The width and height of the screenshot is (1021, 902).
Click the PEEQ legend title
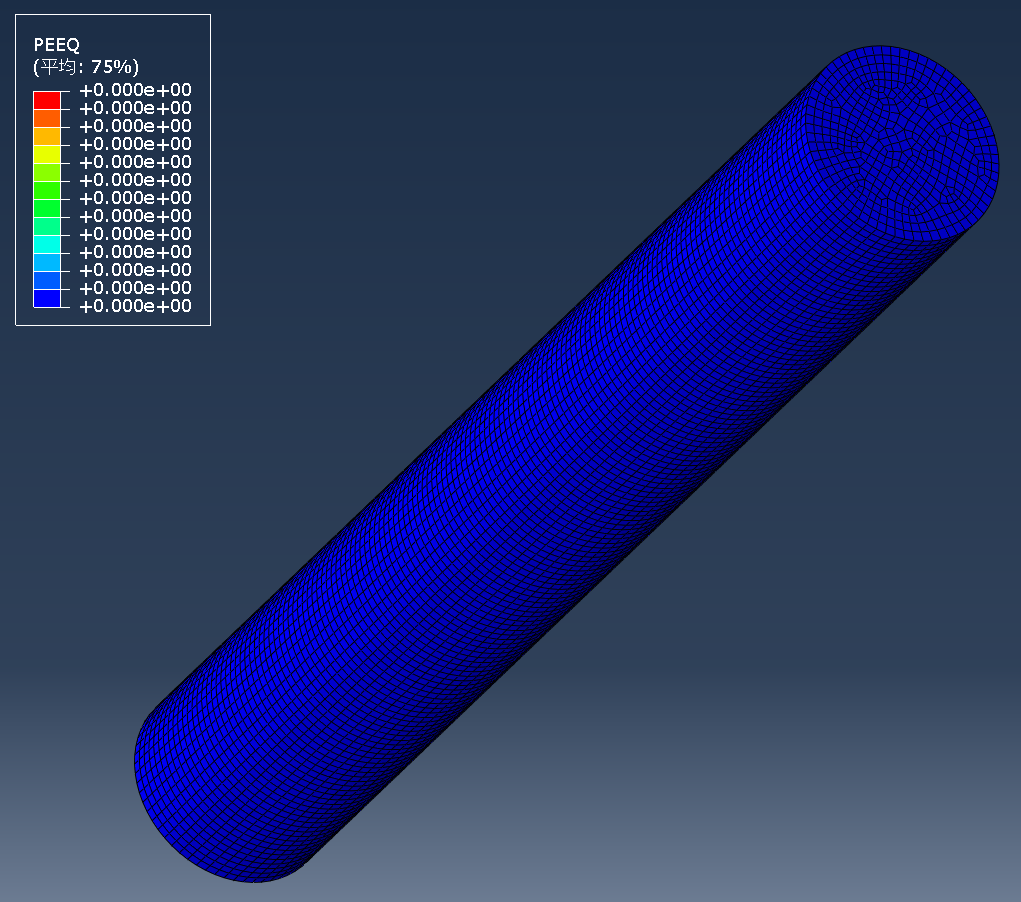pos(57,45)
